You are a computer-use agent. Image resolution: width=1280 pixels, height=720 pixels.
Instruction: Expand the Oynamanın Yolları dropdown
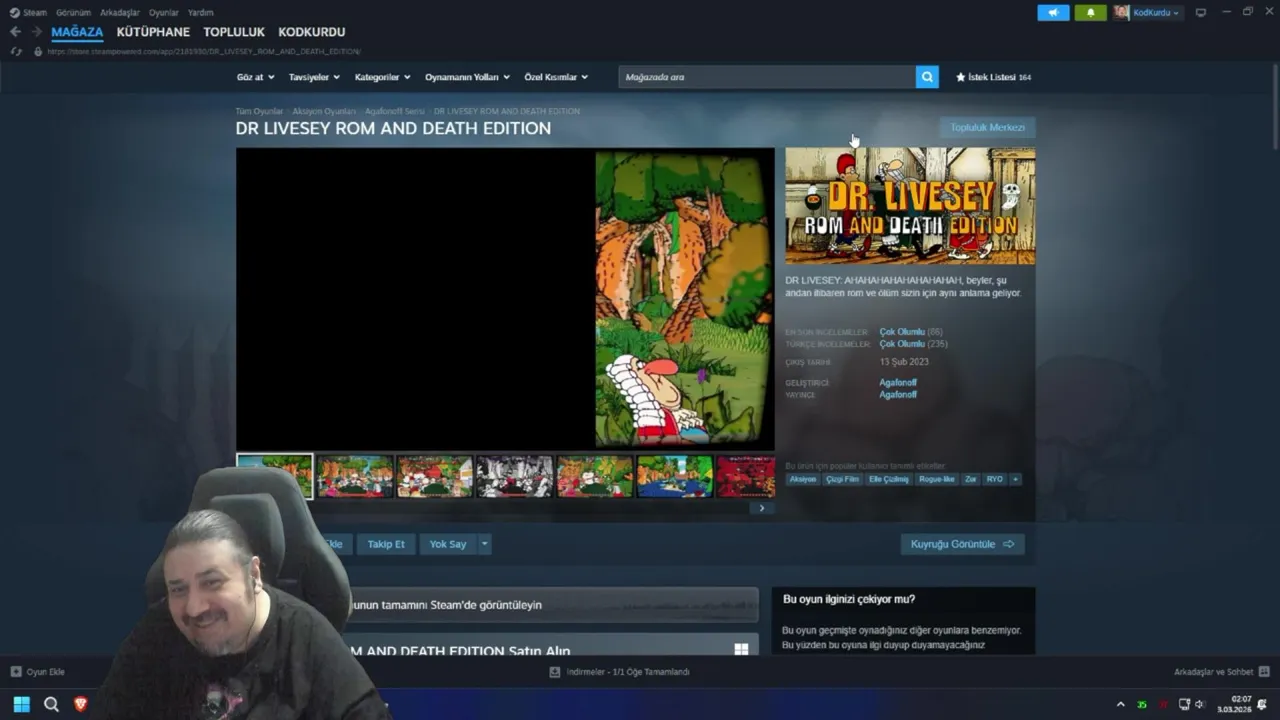(467, 77)
